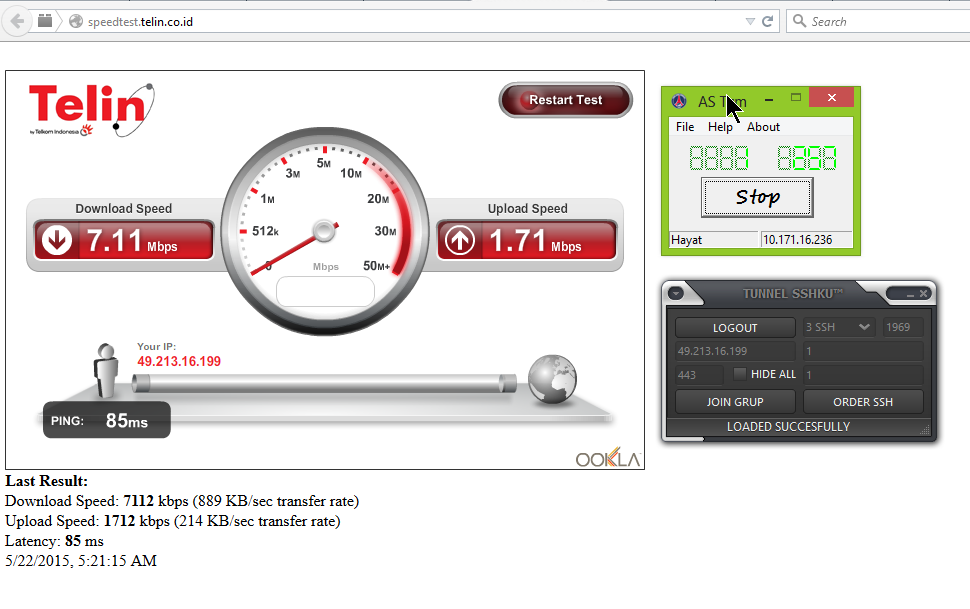The width and height of the screenshot is (970, 609).
Task: Click the IP address 49.213.16.199 in red
Action: 179,361
